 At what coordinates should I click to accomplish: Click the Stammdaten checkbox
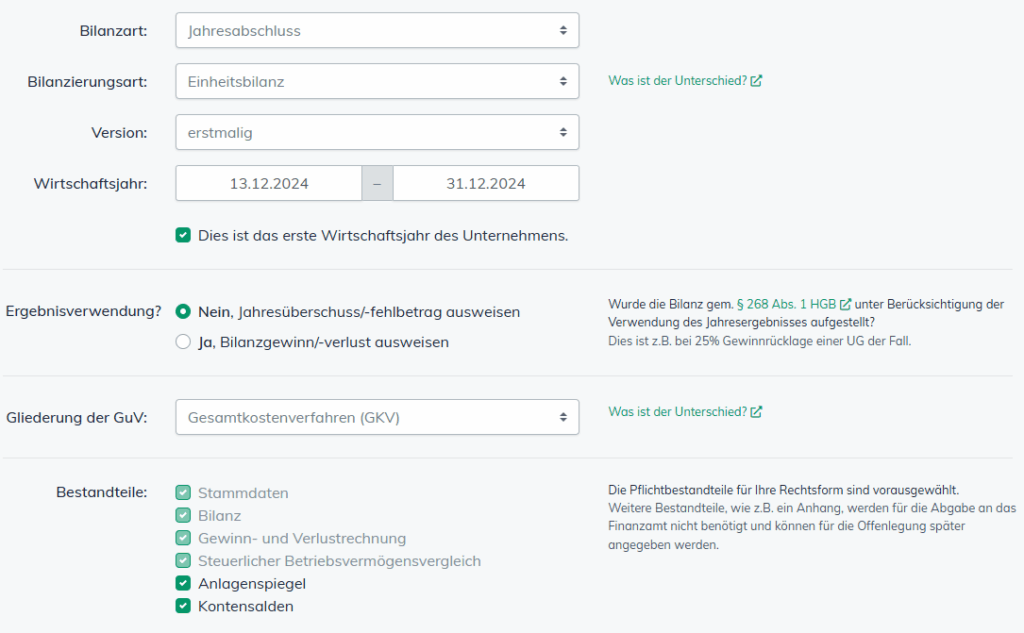coord(183,493)
